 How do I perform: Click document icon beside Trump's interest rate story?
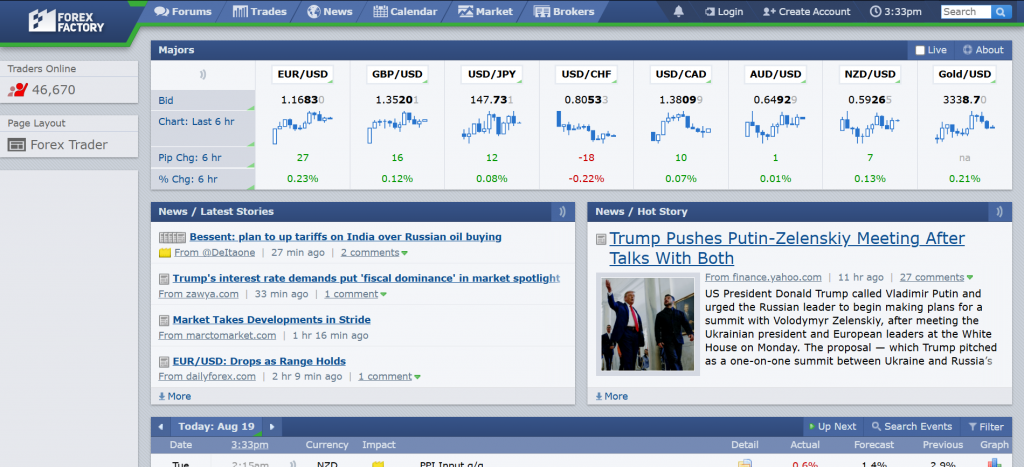[x=164, y=279]
